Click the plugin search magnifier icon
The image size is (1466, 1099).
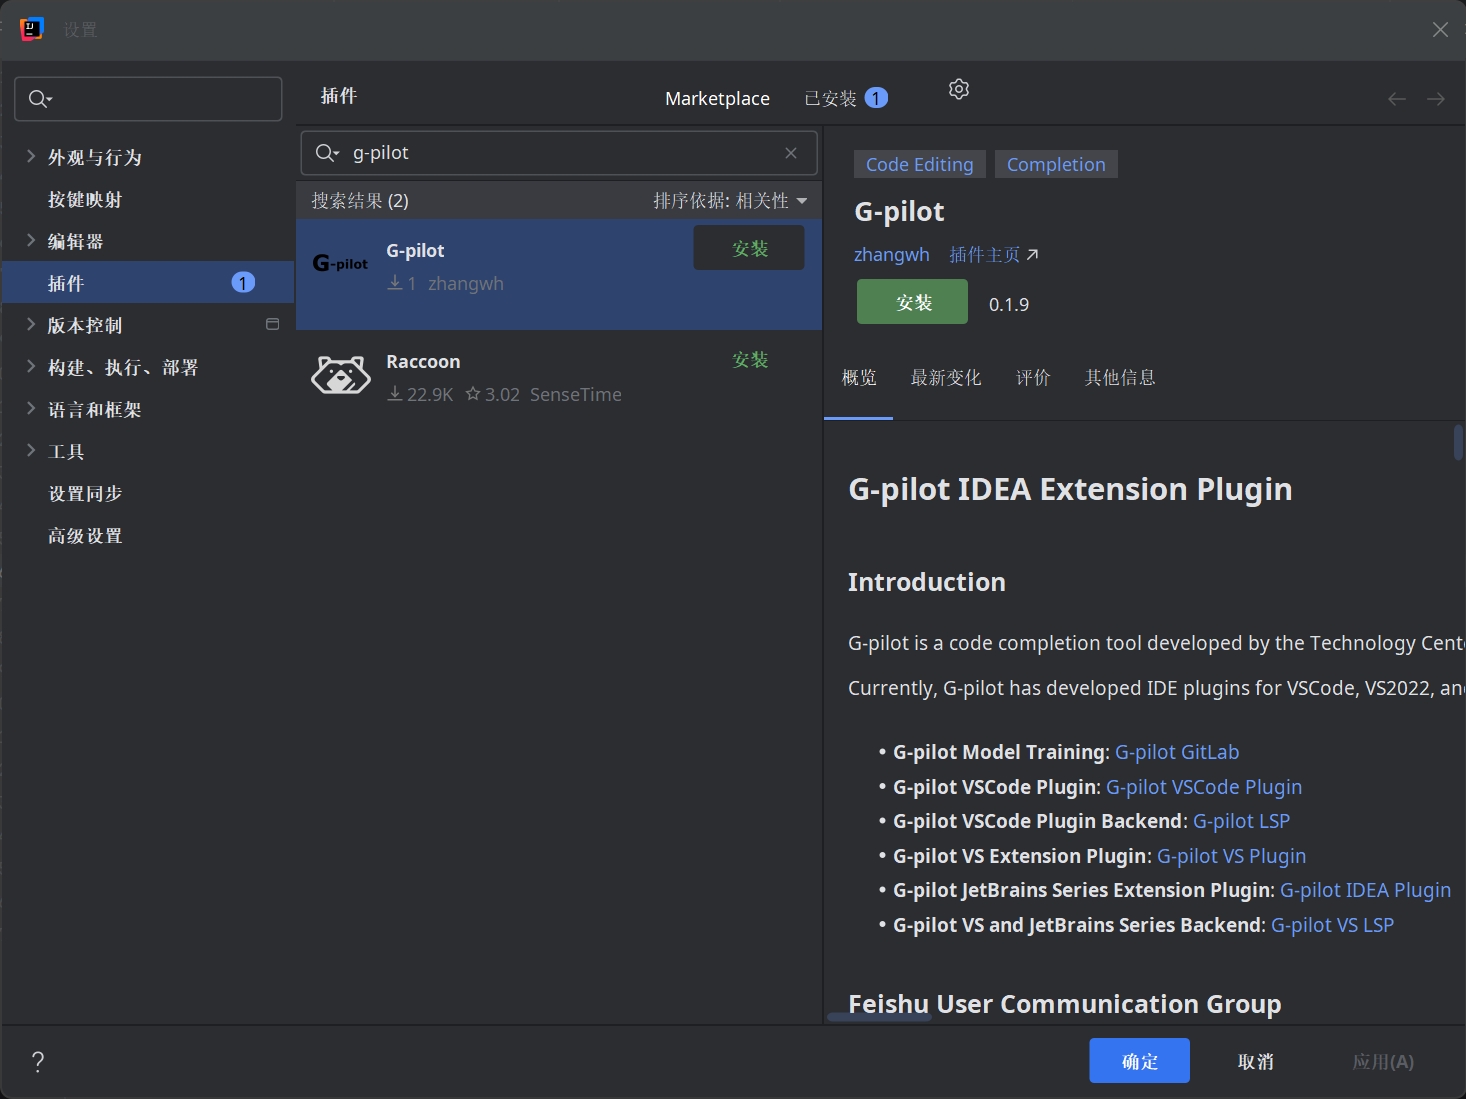[327, 153]
